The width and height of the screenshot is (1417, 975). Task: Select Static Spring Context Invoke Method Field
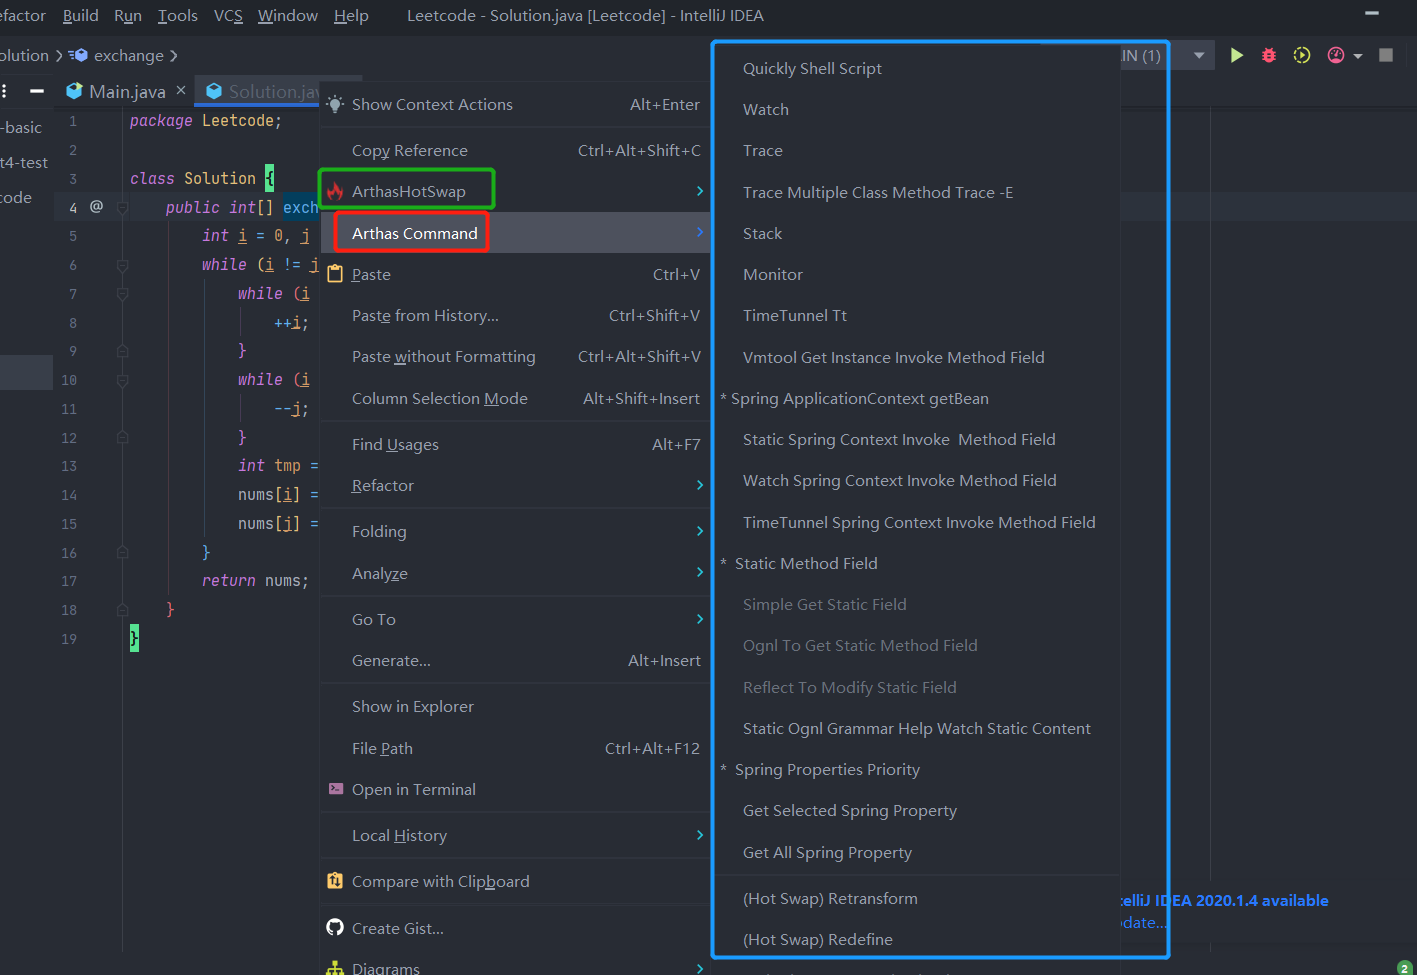tap(917, 439)
